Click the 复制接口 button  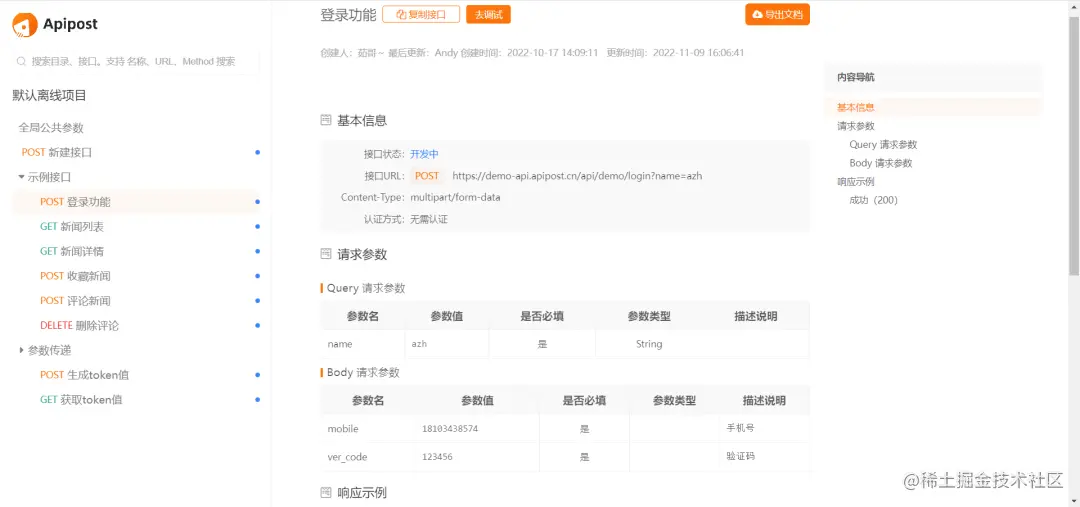coord(421,14)
